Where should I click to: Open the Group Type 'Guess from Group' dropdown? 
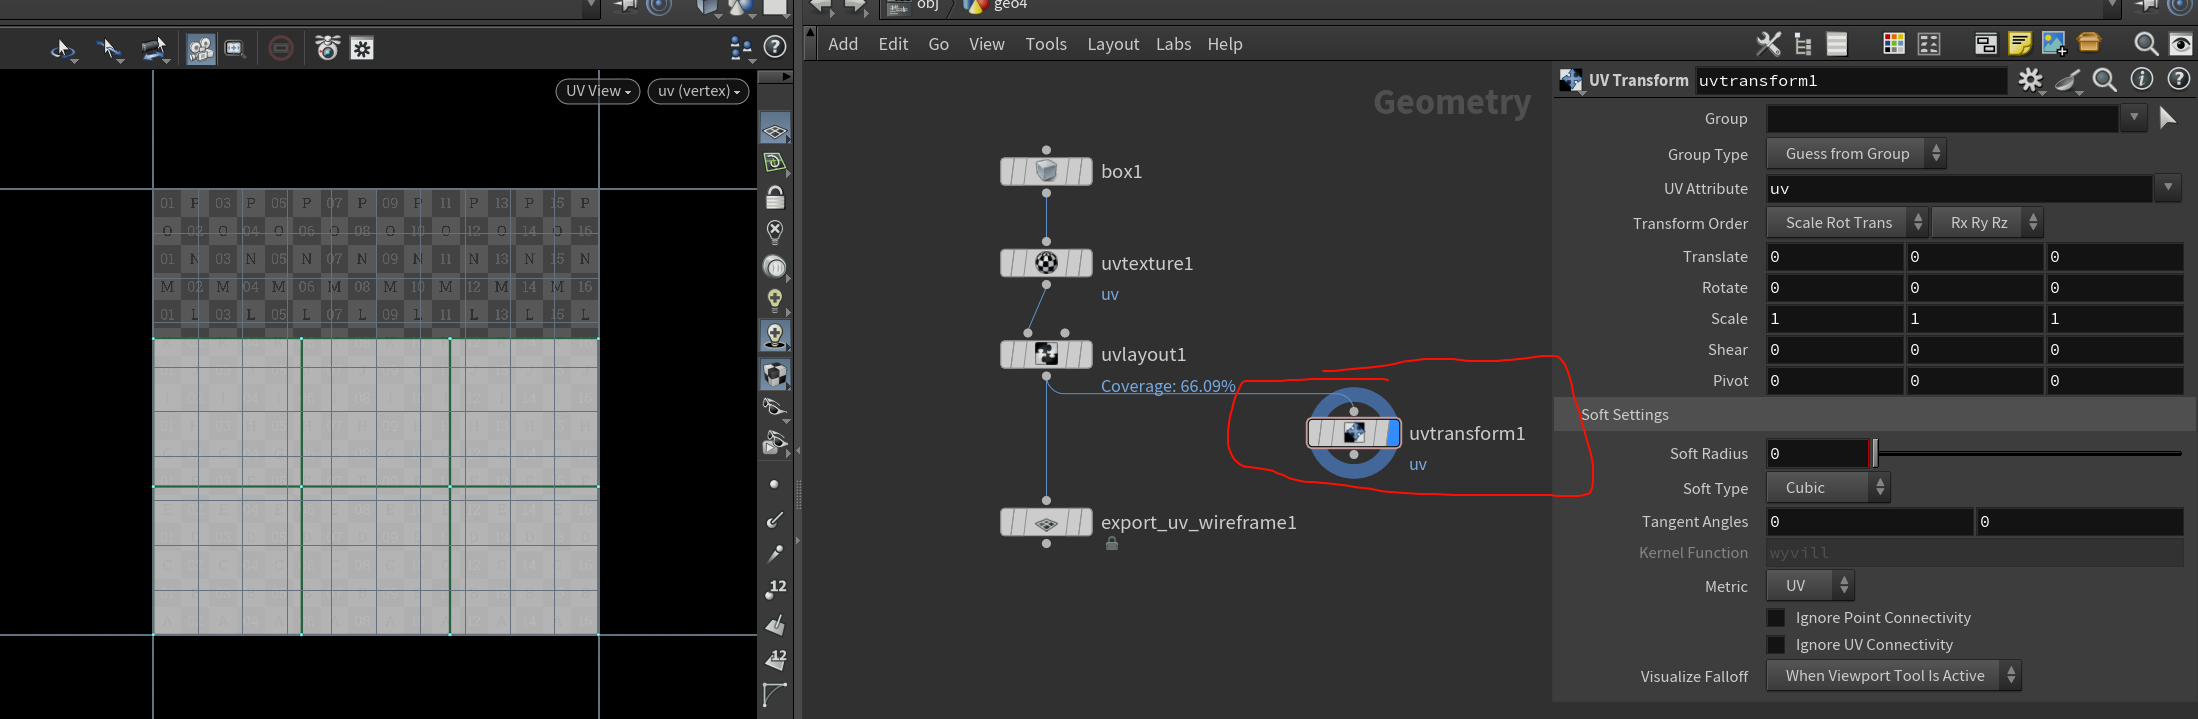point(1856,154)
